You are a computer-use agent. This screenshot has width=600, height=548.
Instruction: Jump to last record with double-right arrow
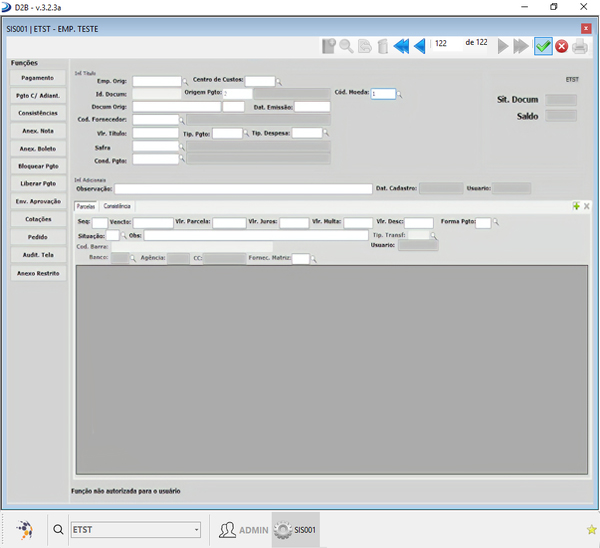pyautogui.click(x=521, y=46)
